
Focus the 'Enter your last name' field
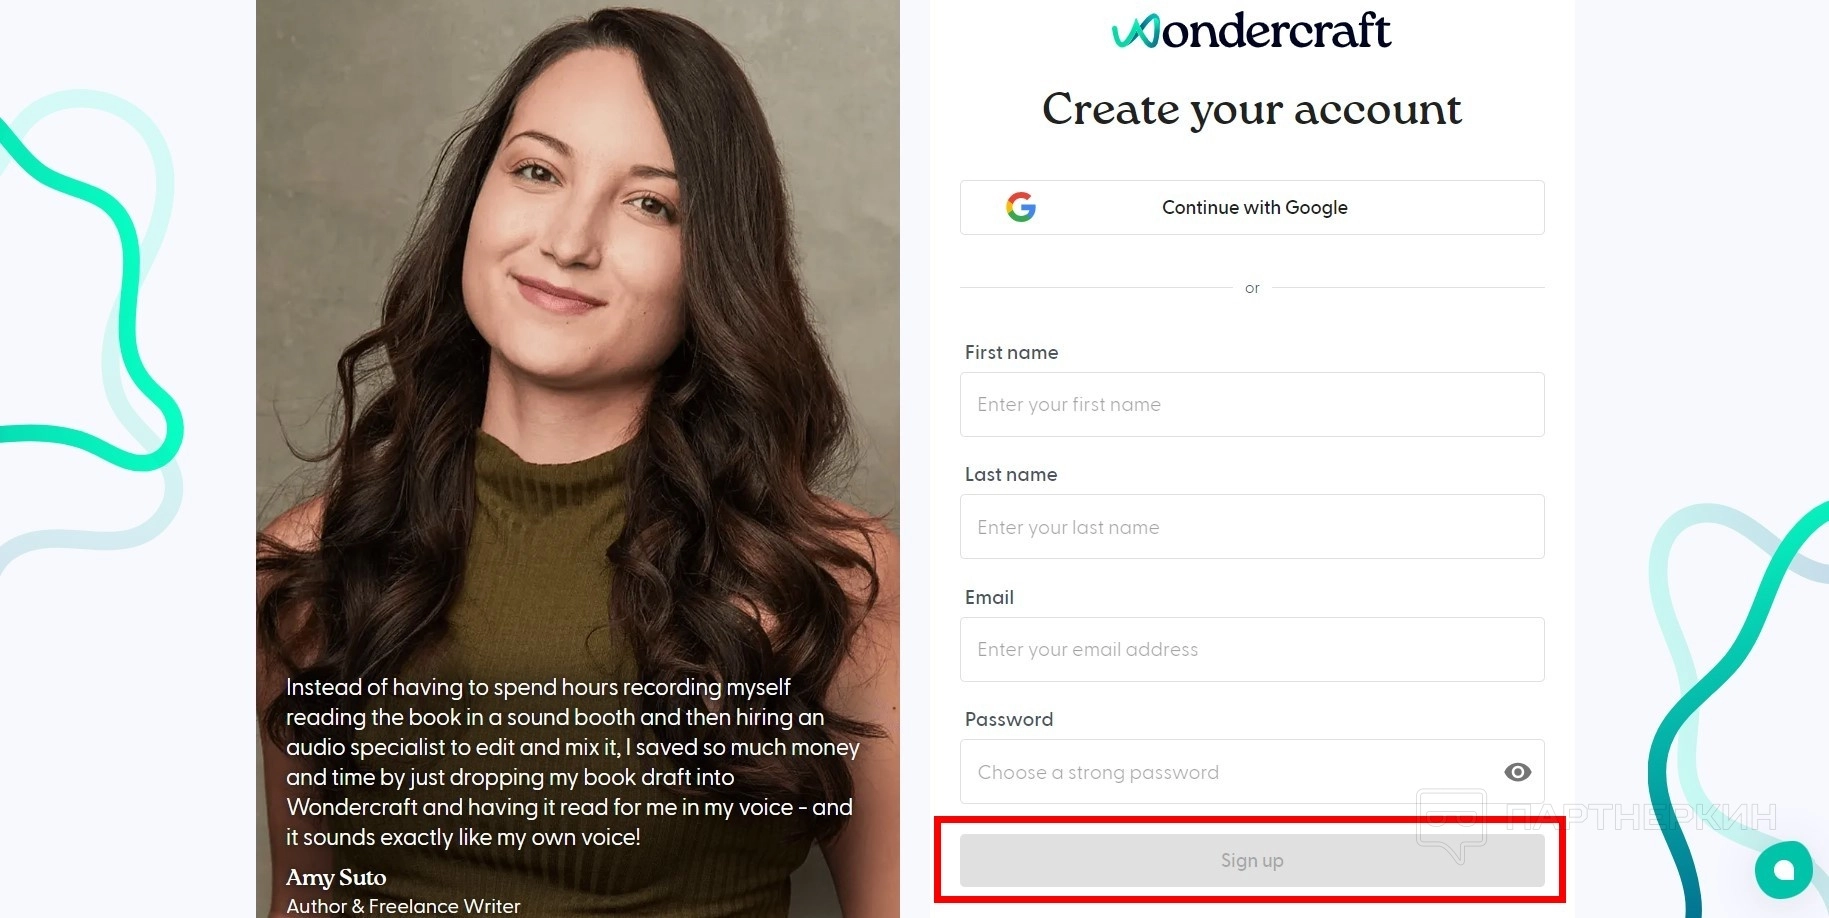[1252, 527]
